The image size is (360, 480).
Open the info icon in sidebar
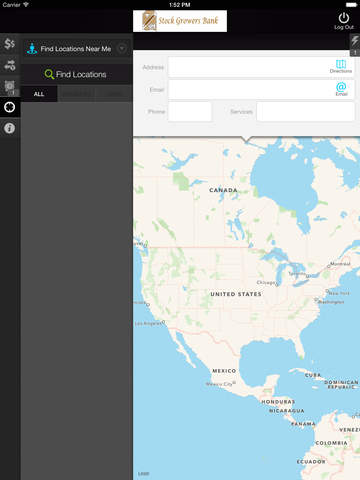click(10, 128)
